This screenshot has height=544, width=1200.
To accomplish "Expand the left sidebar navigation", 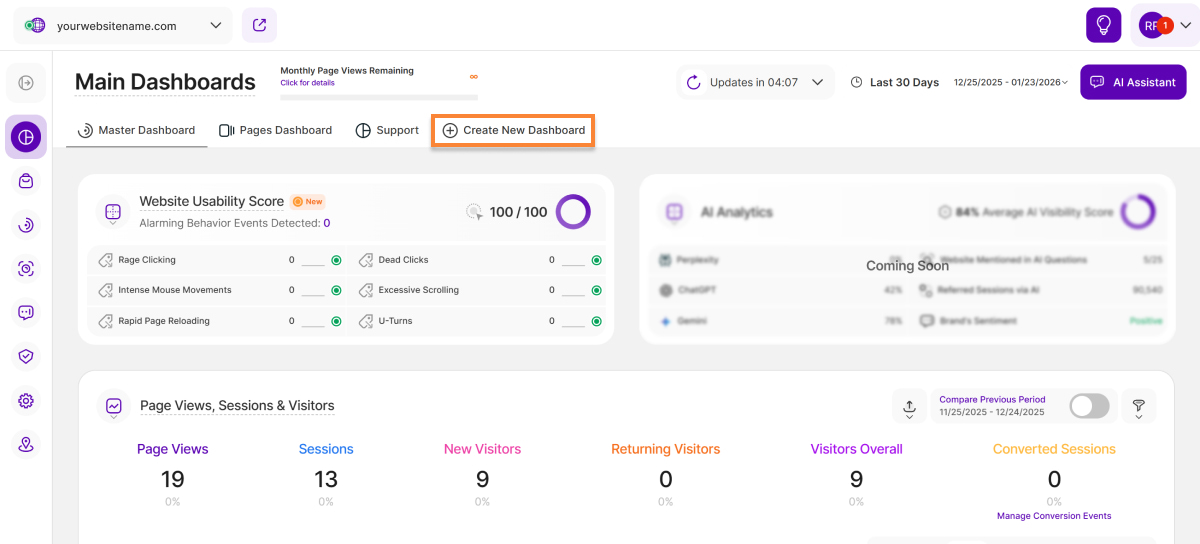I will coord(26,83).
